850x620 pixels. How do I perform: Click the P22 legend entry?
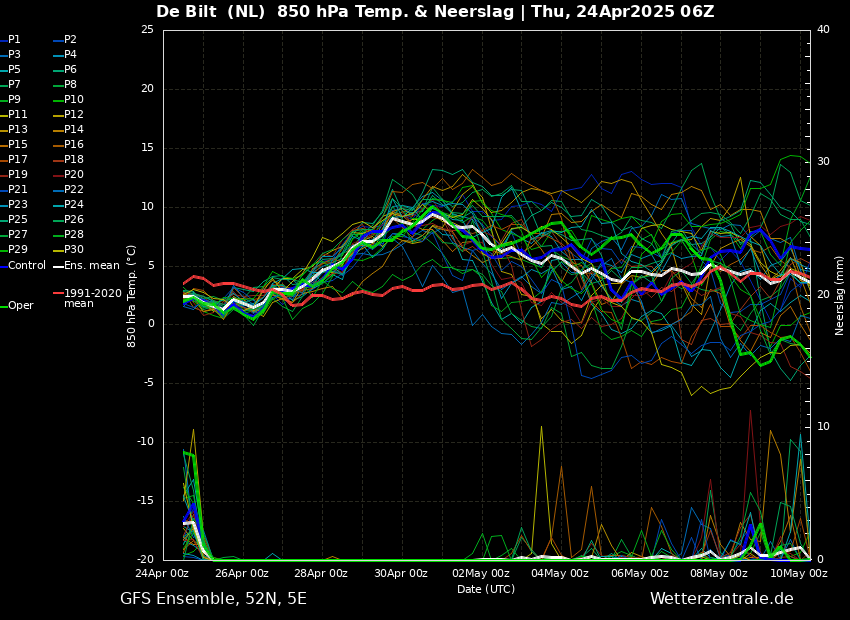[x=68, y=189]
